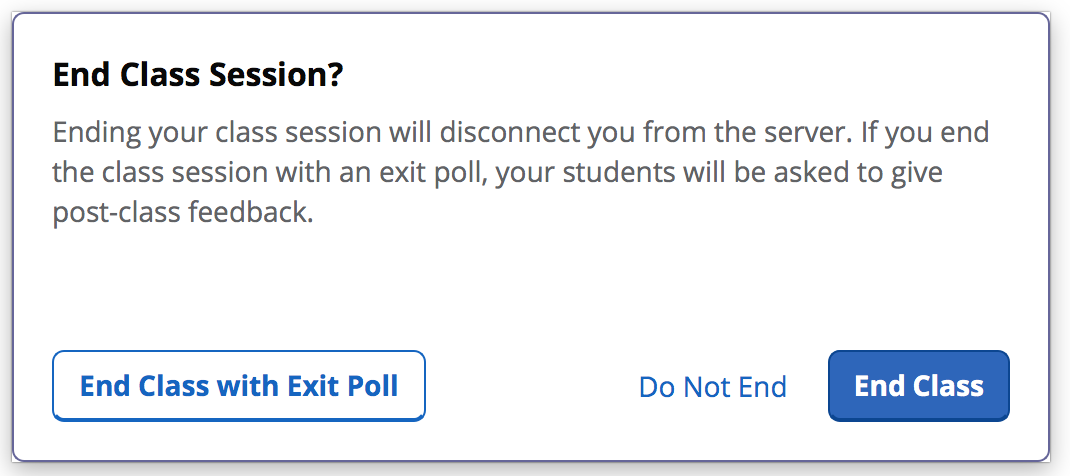
Task: Hit the Do Not End text link
Action: 712,387
